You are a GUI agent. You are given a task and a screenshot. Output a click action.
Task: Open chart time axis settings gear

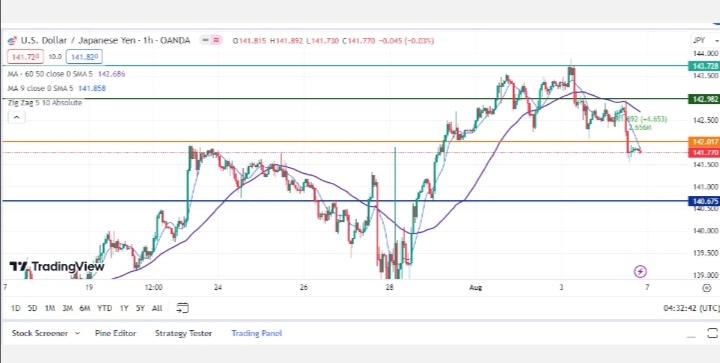707,288
